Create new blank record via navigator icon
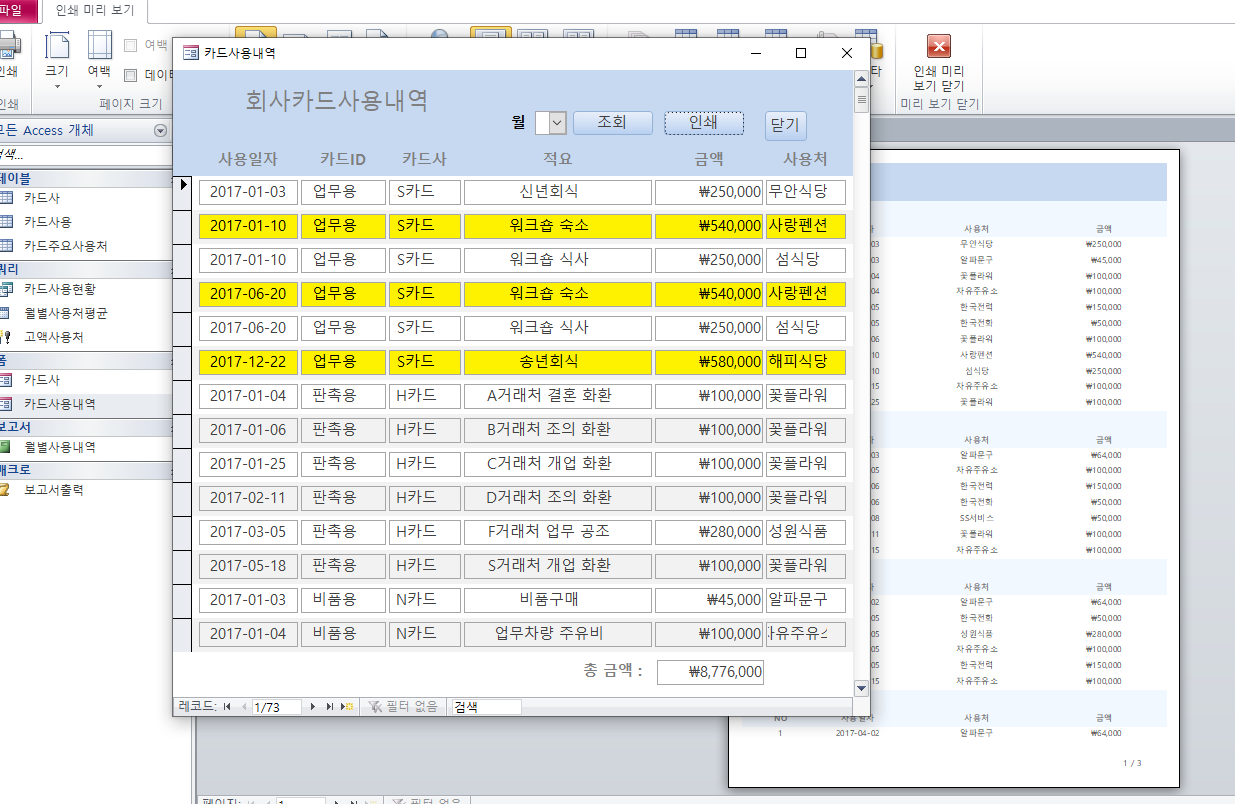1235x804 pixels. [x=348, y=707]
